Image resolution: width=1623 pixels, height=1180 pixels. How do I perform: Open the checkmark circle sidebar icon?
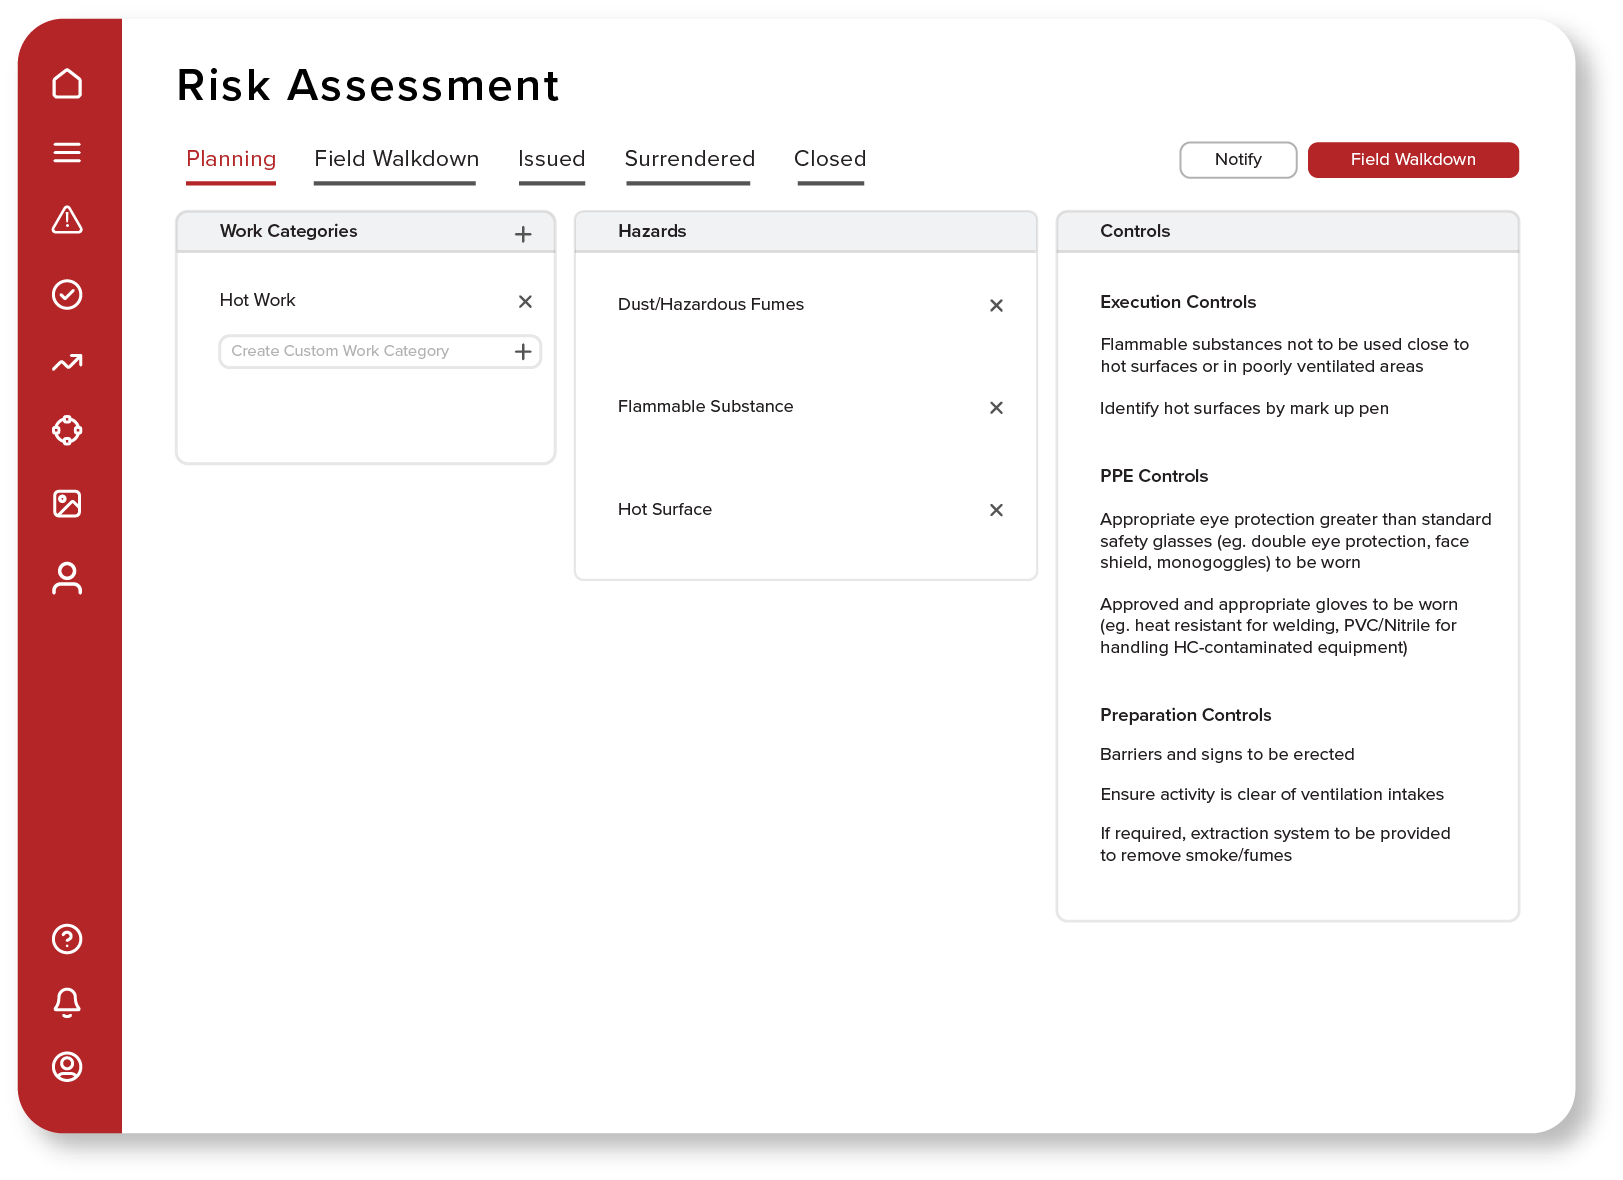pos(67,294)
